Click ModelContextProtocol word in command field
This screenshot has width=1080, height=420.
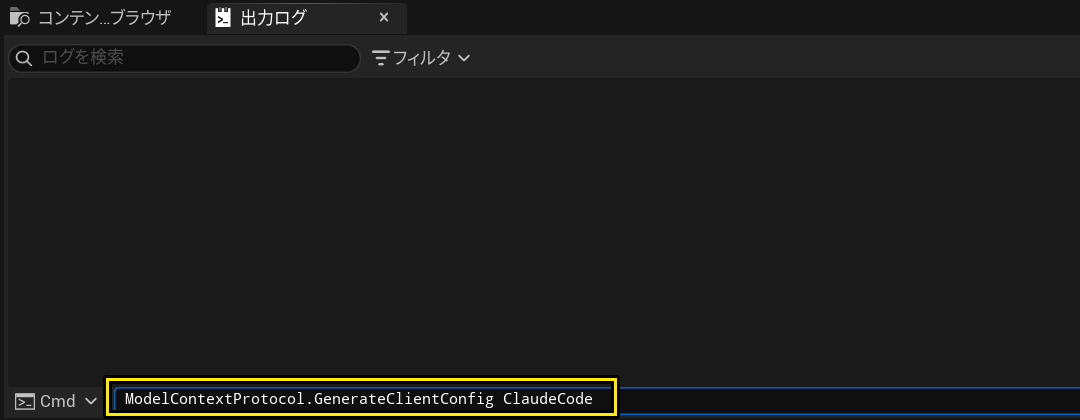click(x=214, y=399)
